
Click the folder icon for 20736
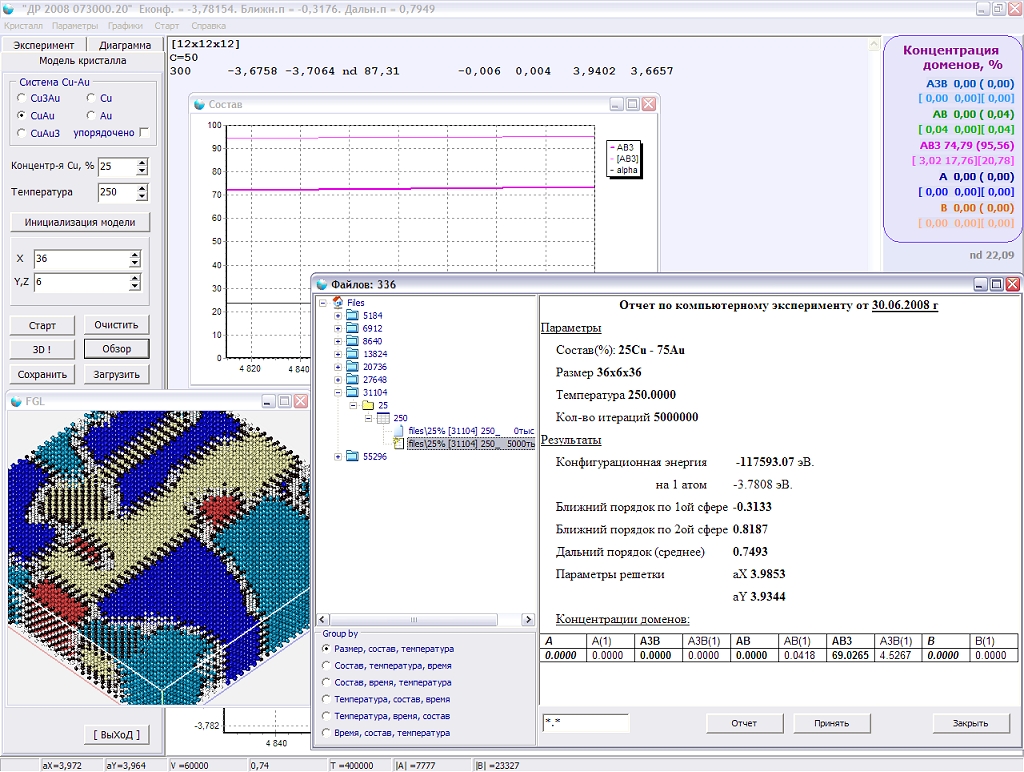(x=353, y=366)
